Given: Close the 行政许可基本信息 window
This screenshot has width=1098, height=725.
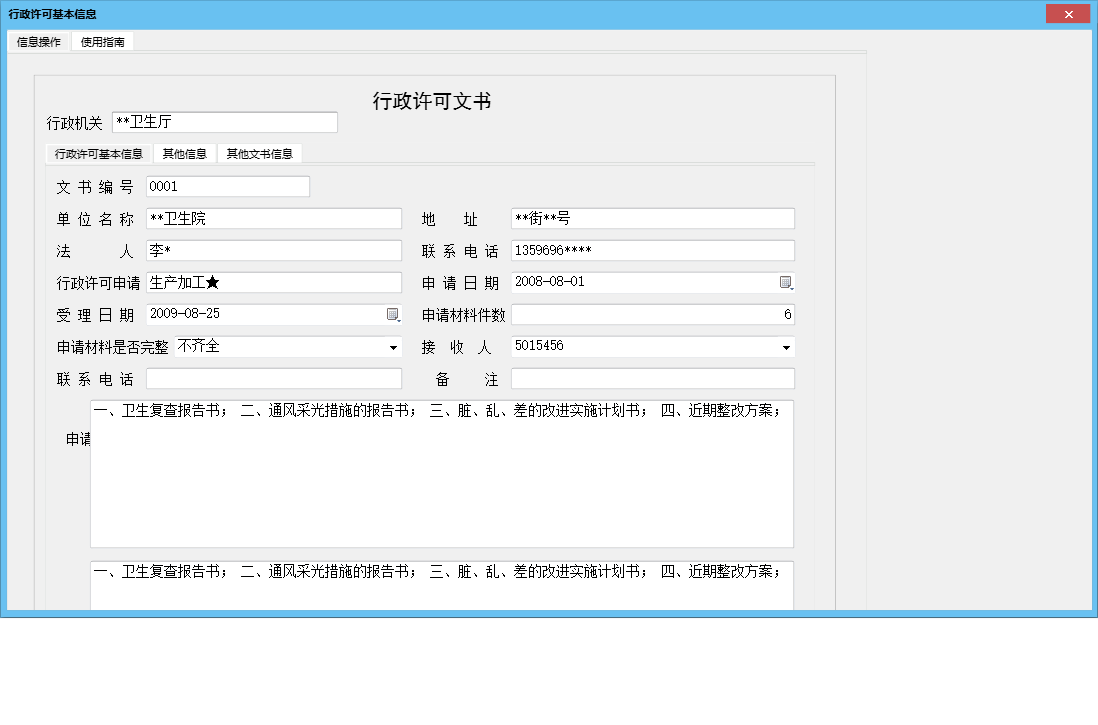Looking at the screenshot, I should click(x=1068, y=13).
